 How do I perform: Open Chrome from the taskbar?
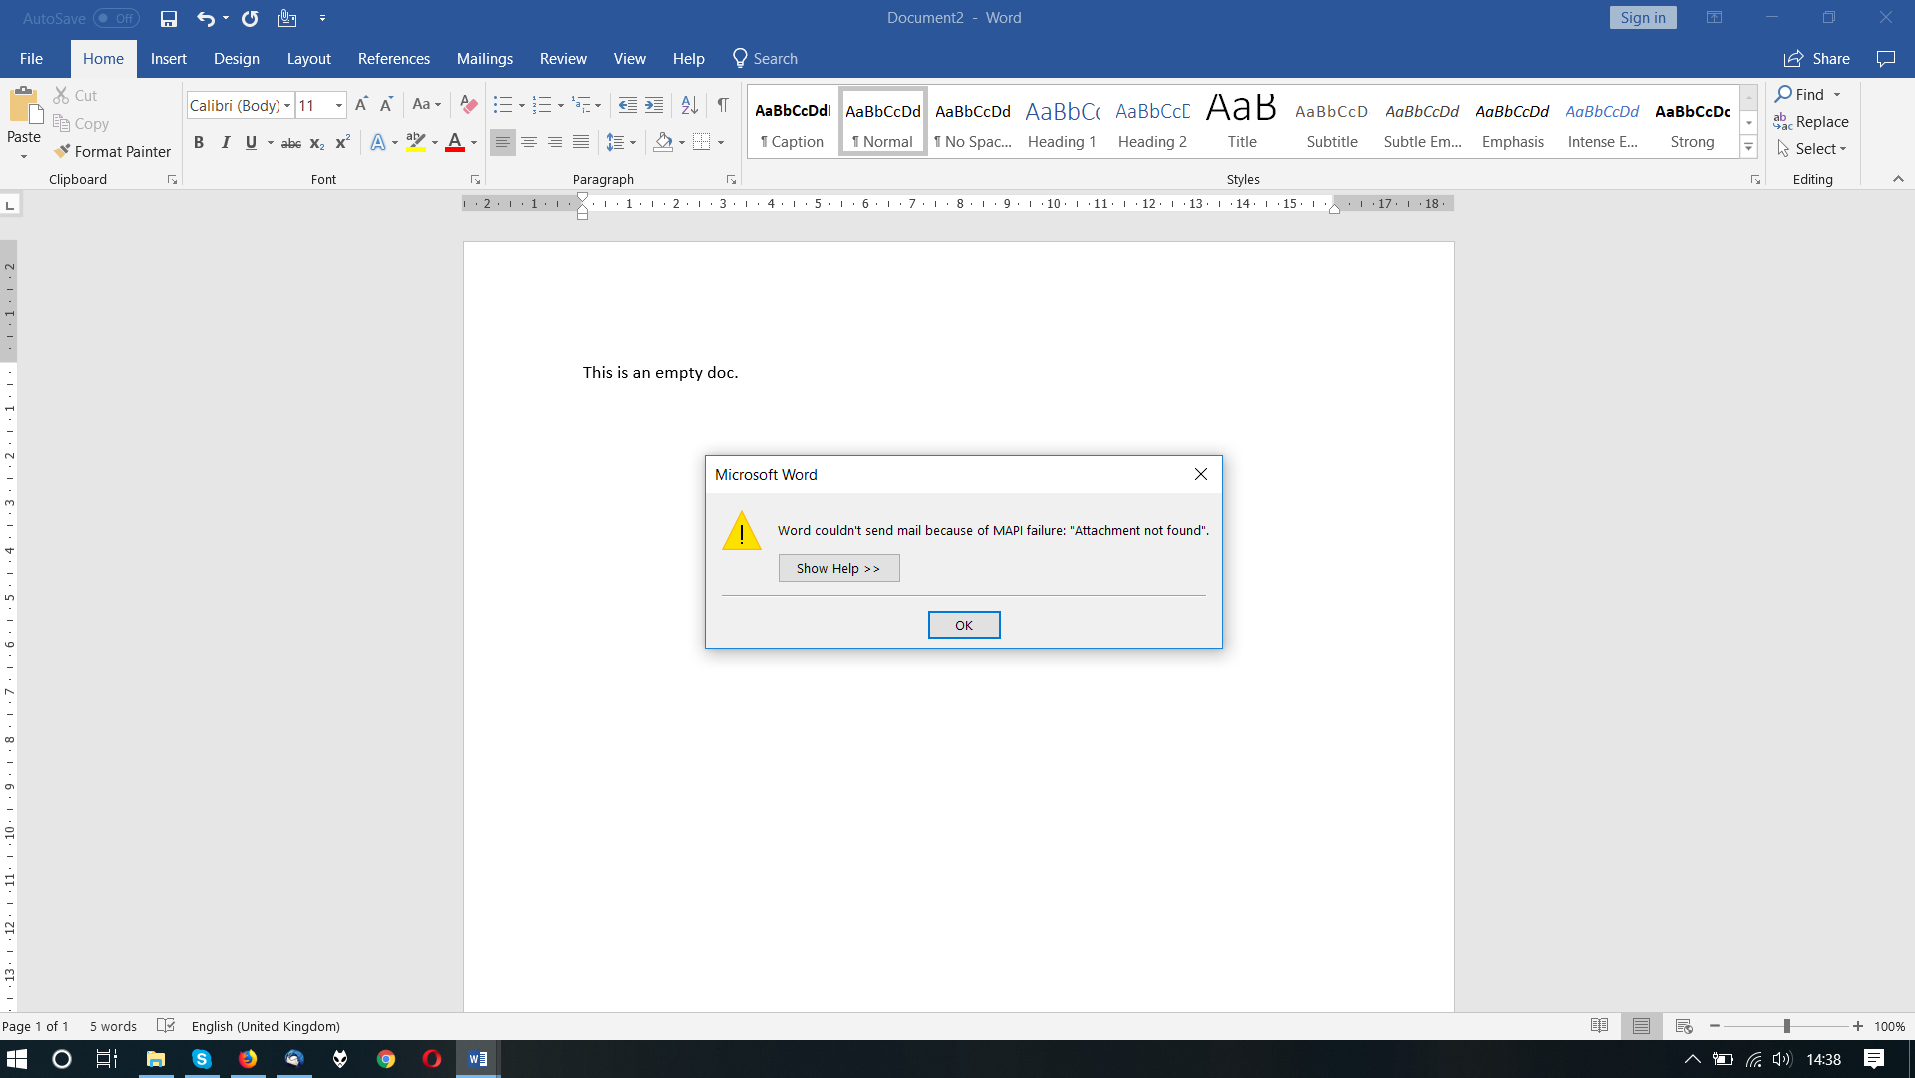pyautogui.click(x=386, y=1058)
